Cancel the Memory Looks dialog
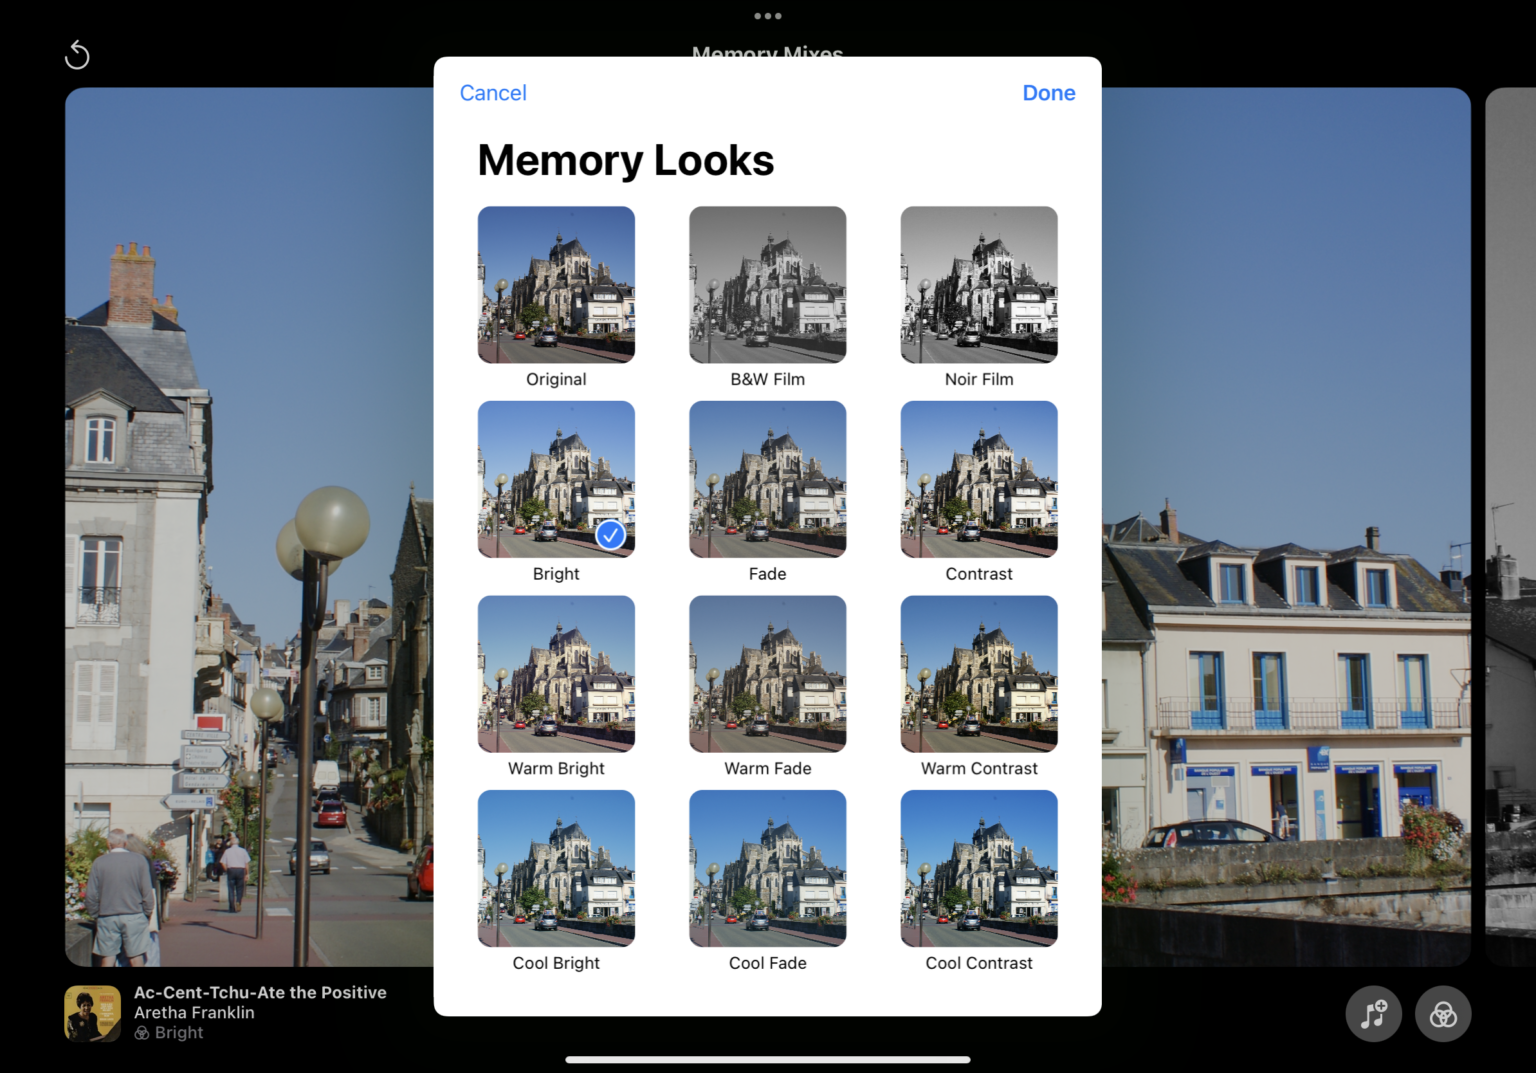1536x1073 pixels. [493, 93]
